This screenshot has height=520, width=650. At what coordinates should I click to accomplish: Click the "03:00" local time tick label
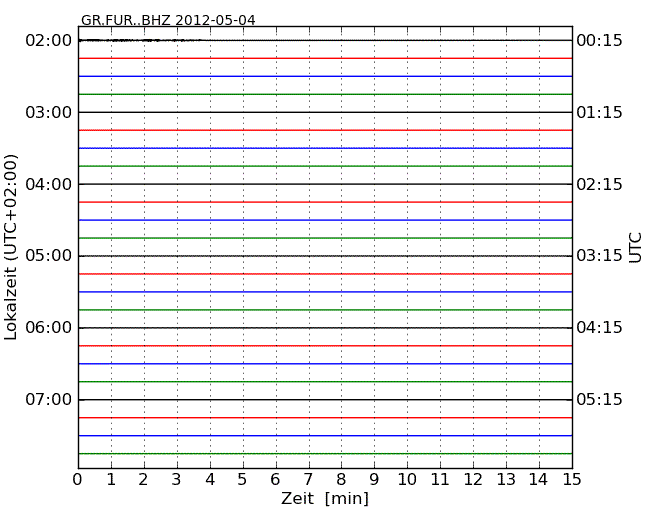point(49,112)
